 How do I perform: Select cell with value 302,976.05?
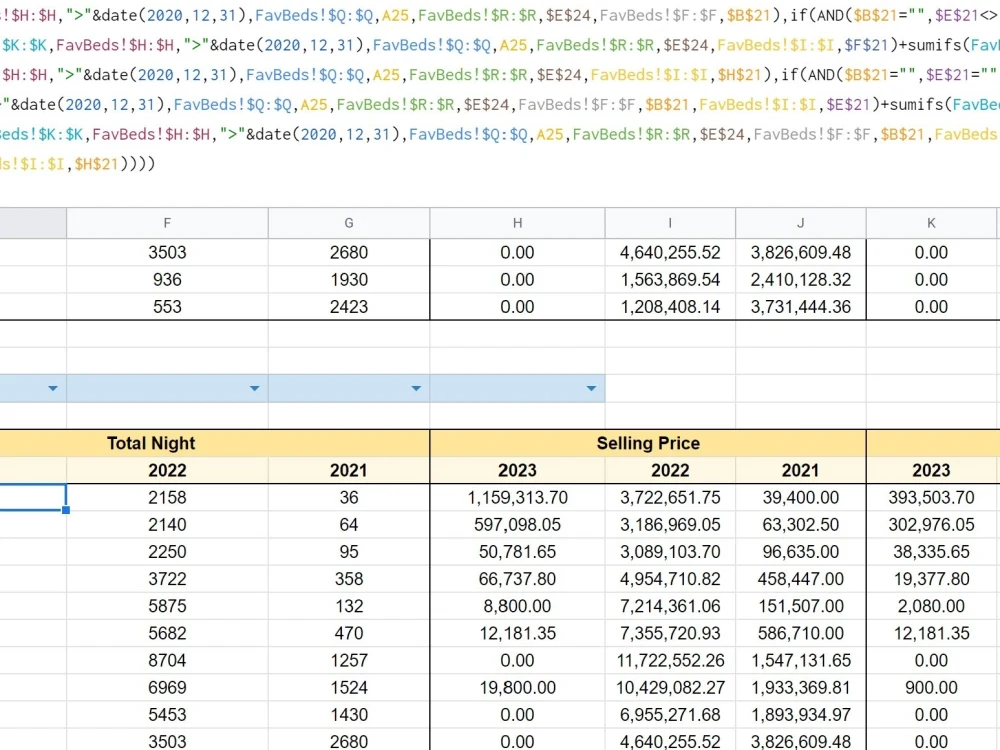point(931,525)
